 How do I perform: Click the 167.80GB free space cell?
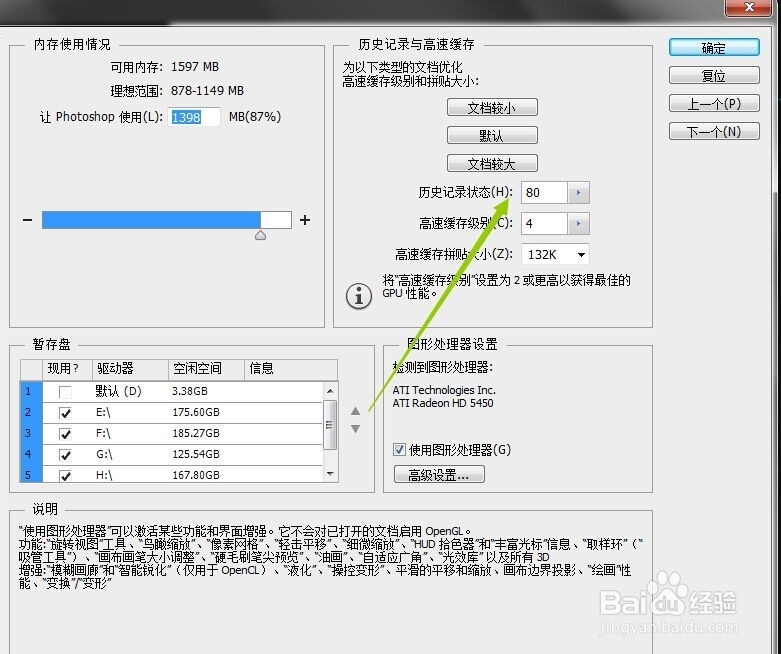point(196,475)
